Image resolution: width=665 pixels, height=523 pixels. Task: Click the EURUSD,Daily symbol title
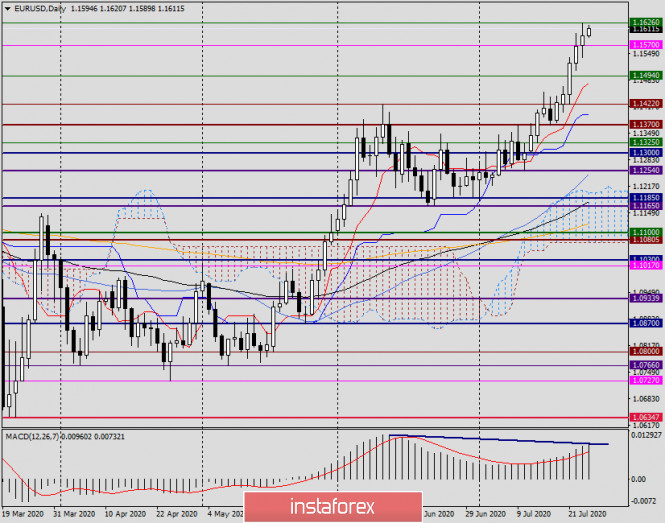coord(38,6)
